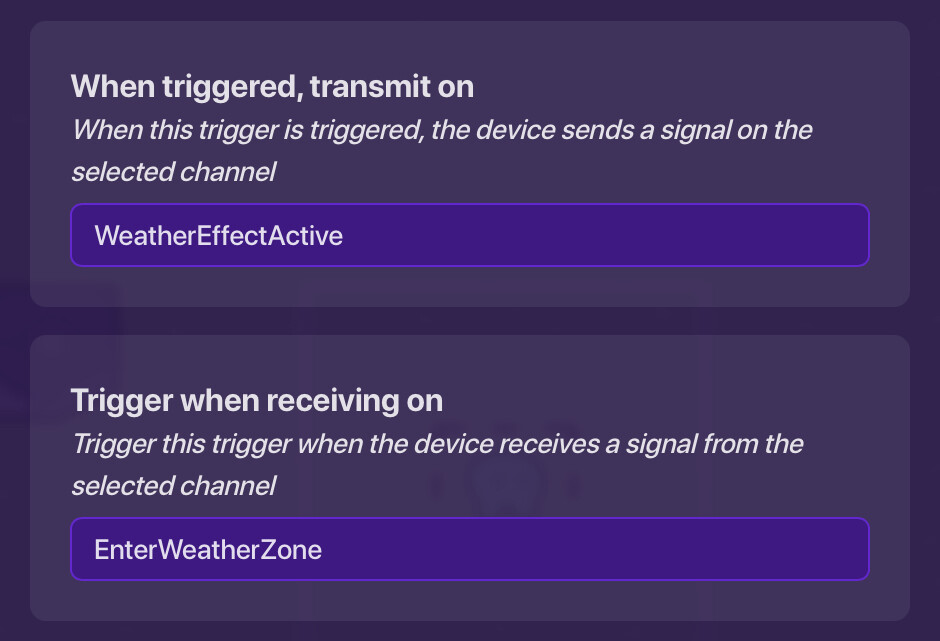Click the receiving channel description text
The width and height of the screenshot is (940, 641).
(436, 464)
